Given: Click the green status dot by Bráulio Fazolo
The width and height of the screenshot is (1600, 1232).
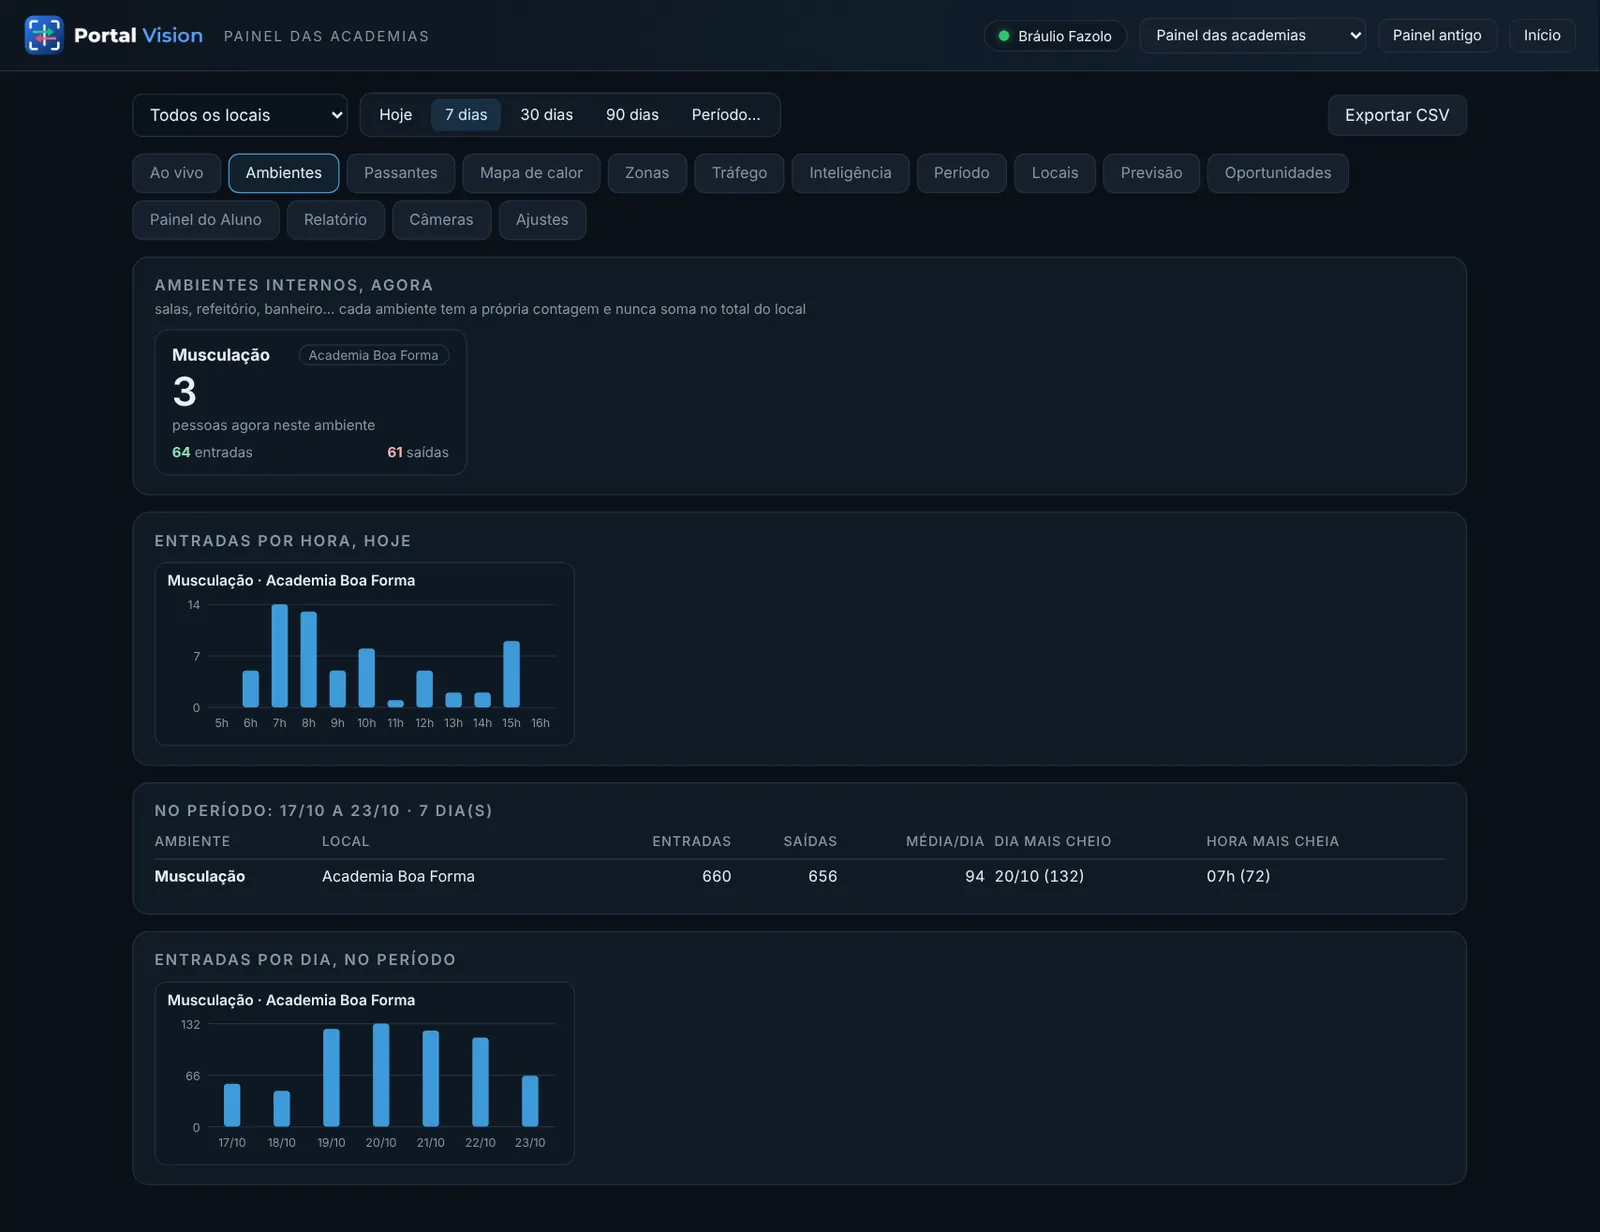Looking at the screenshot, I should pyautogui.click(x=1004, y=36).
